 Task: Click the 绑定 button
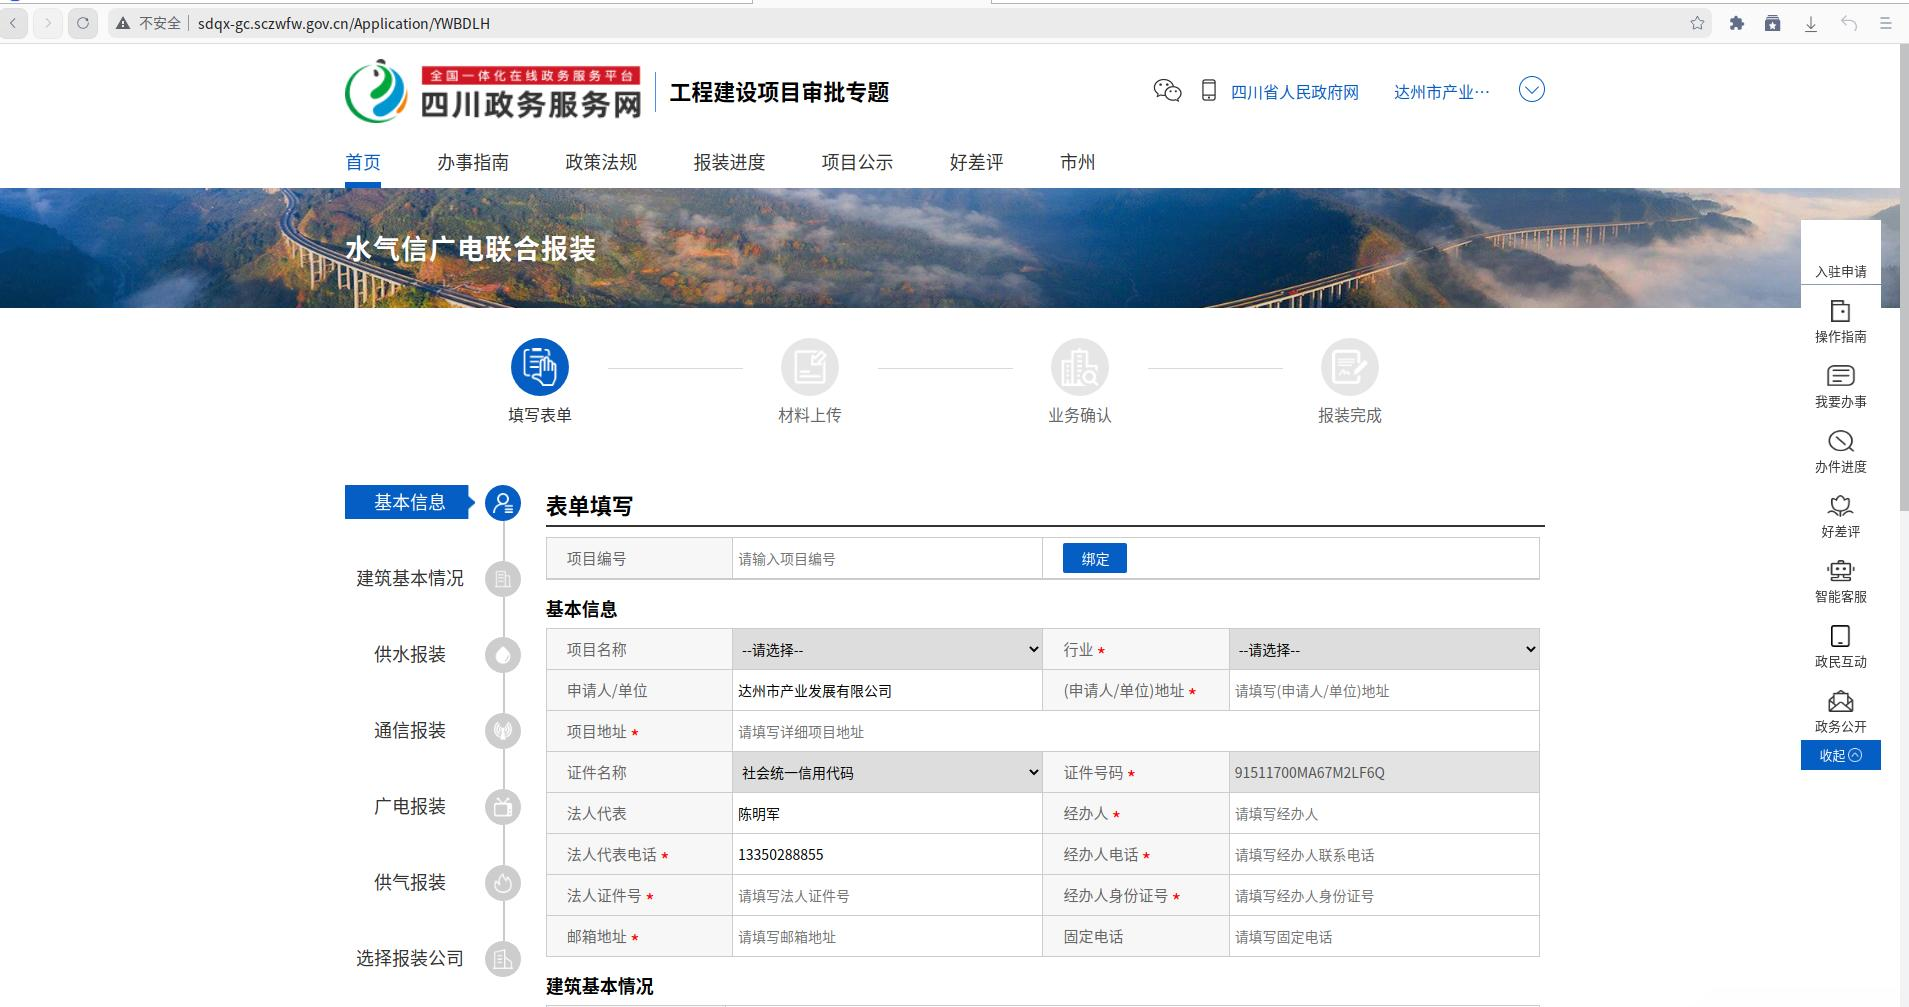tap(1094, 559)
